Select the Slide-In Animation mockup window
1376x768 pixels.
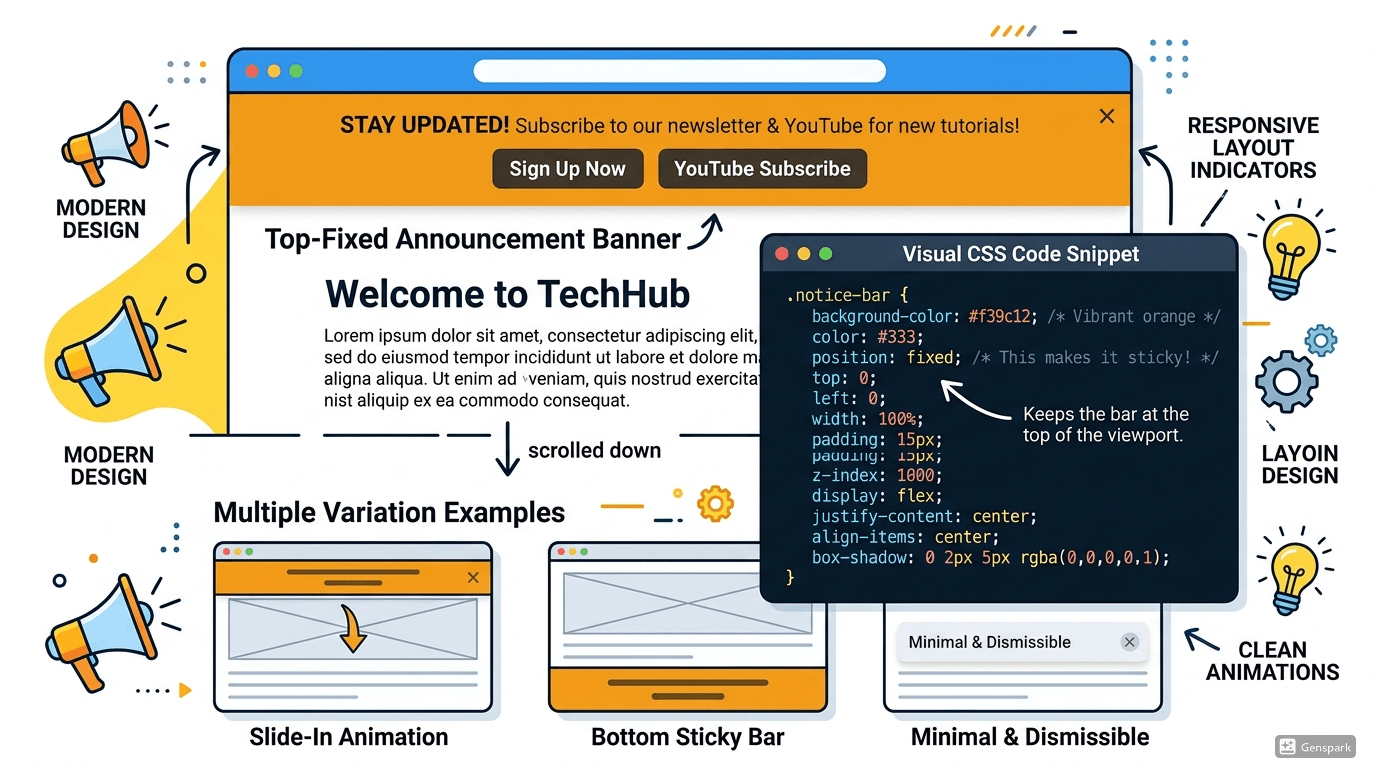tap(353, 627)
